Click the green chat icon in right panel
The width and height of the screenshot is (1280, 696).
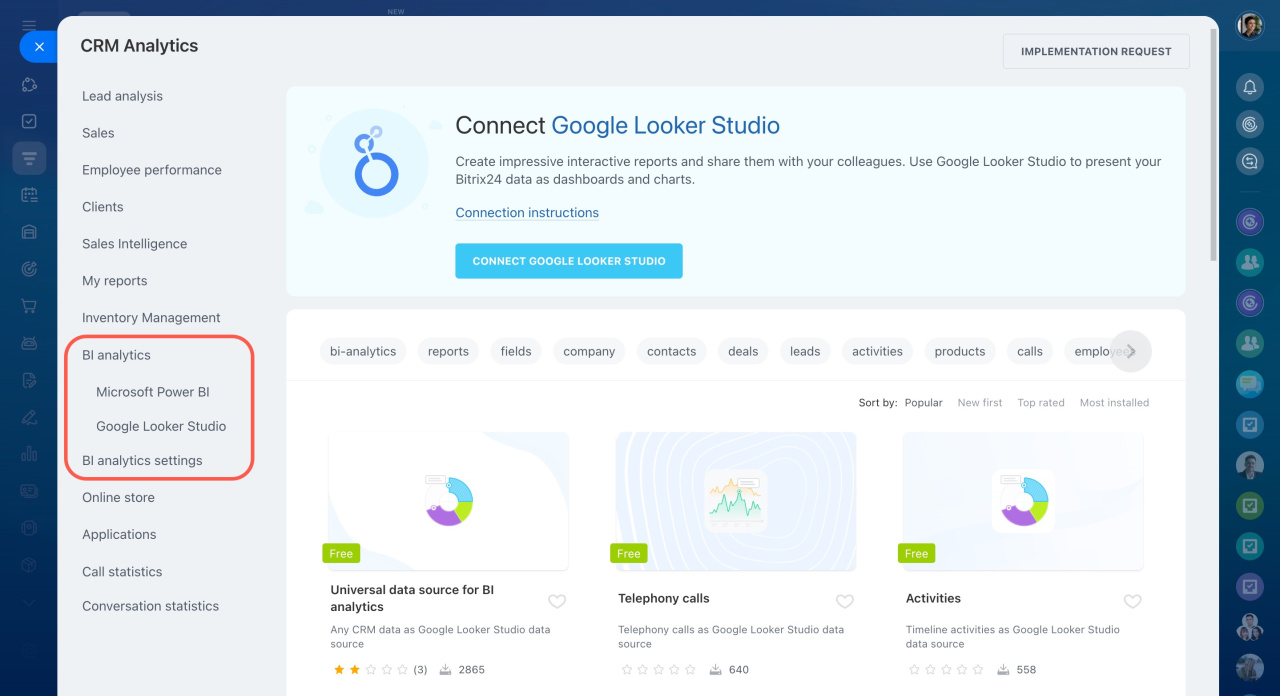click(x=1249, y=382)
